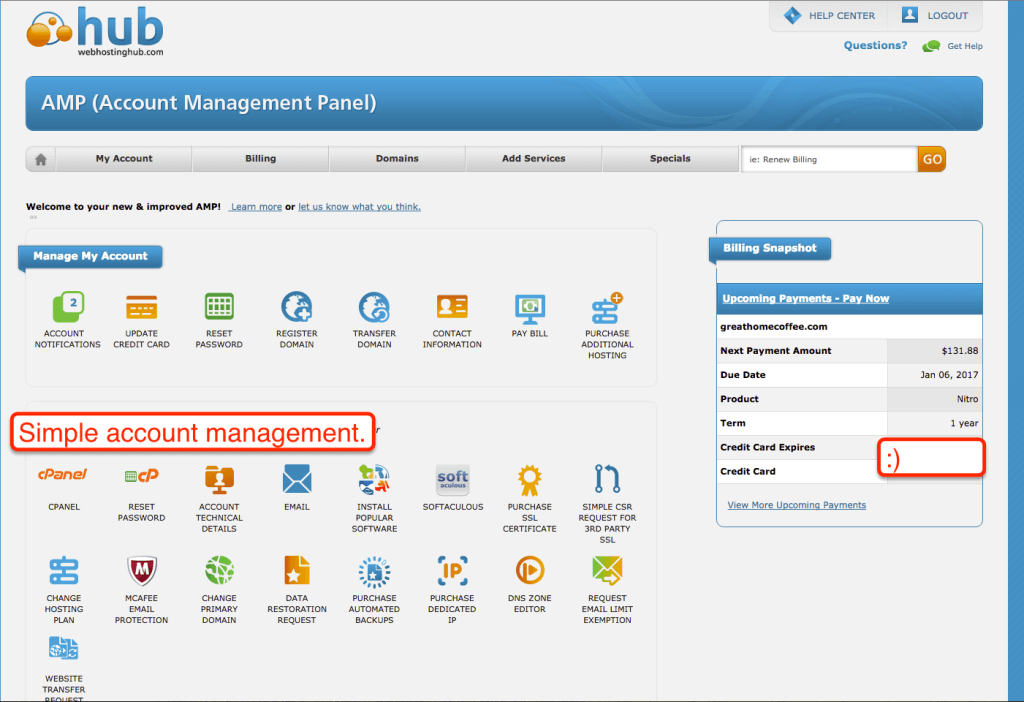The image size is (1024, 702).
Task: Select the Purchase Additional Hosting icon
Action: click(607, 308)
